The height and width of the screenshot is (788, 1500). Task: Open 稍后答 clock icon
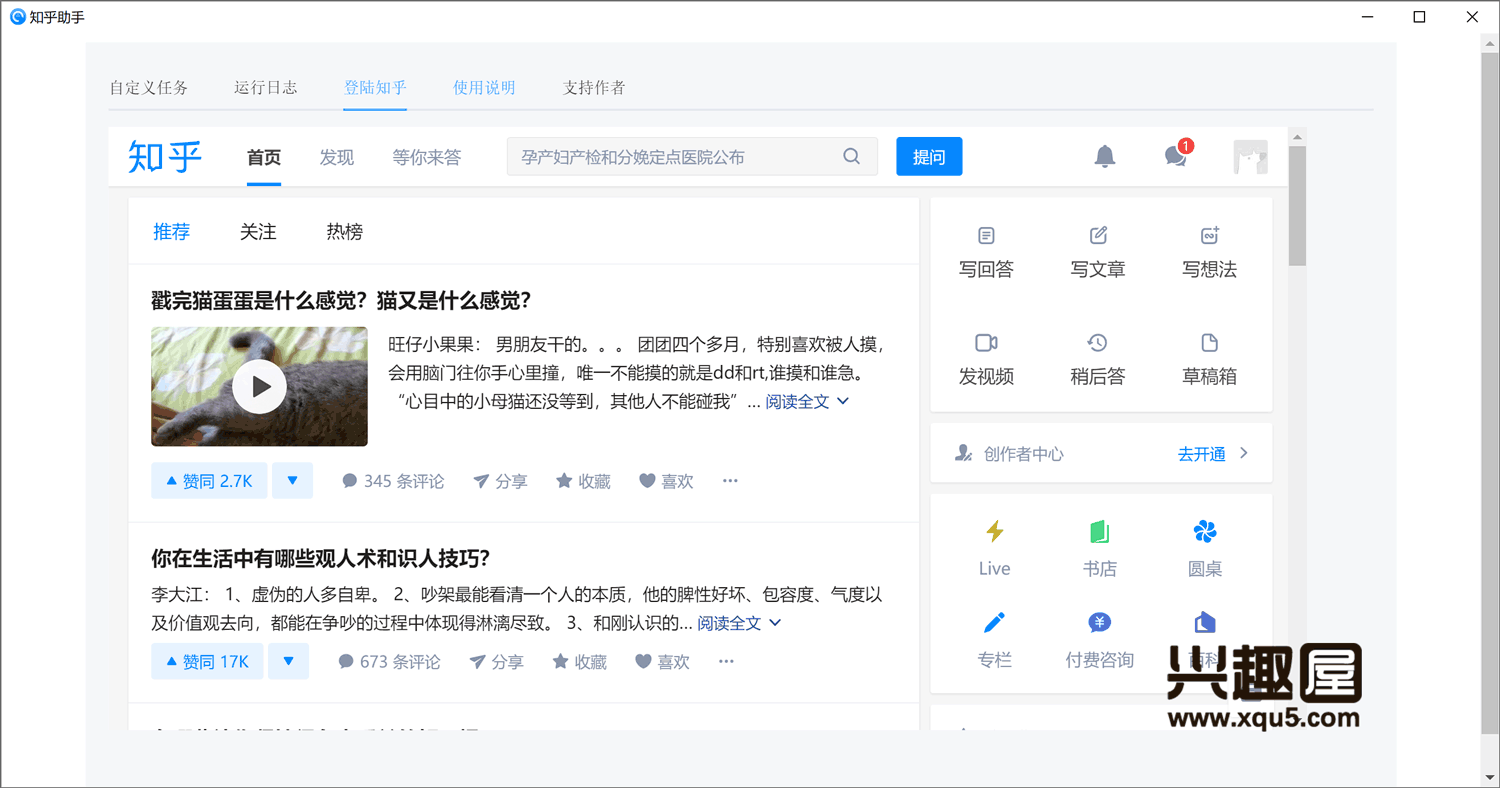click(x=1098, y=343)
